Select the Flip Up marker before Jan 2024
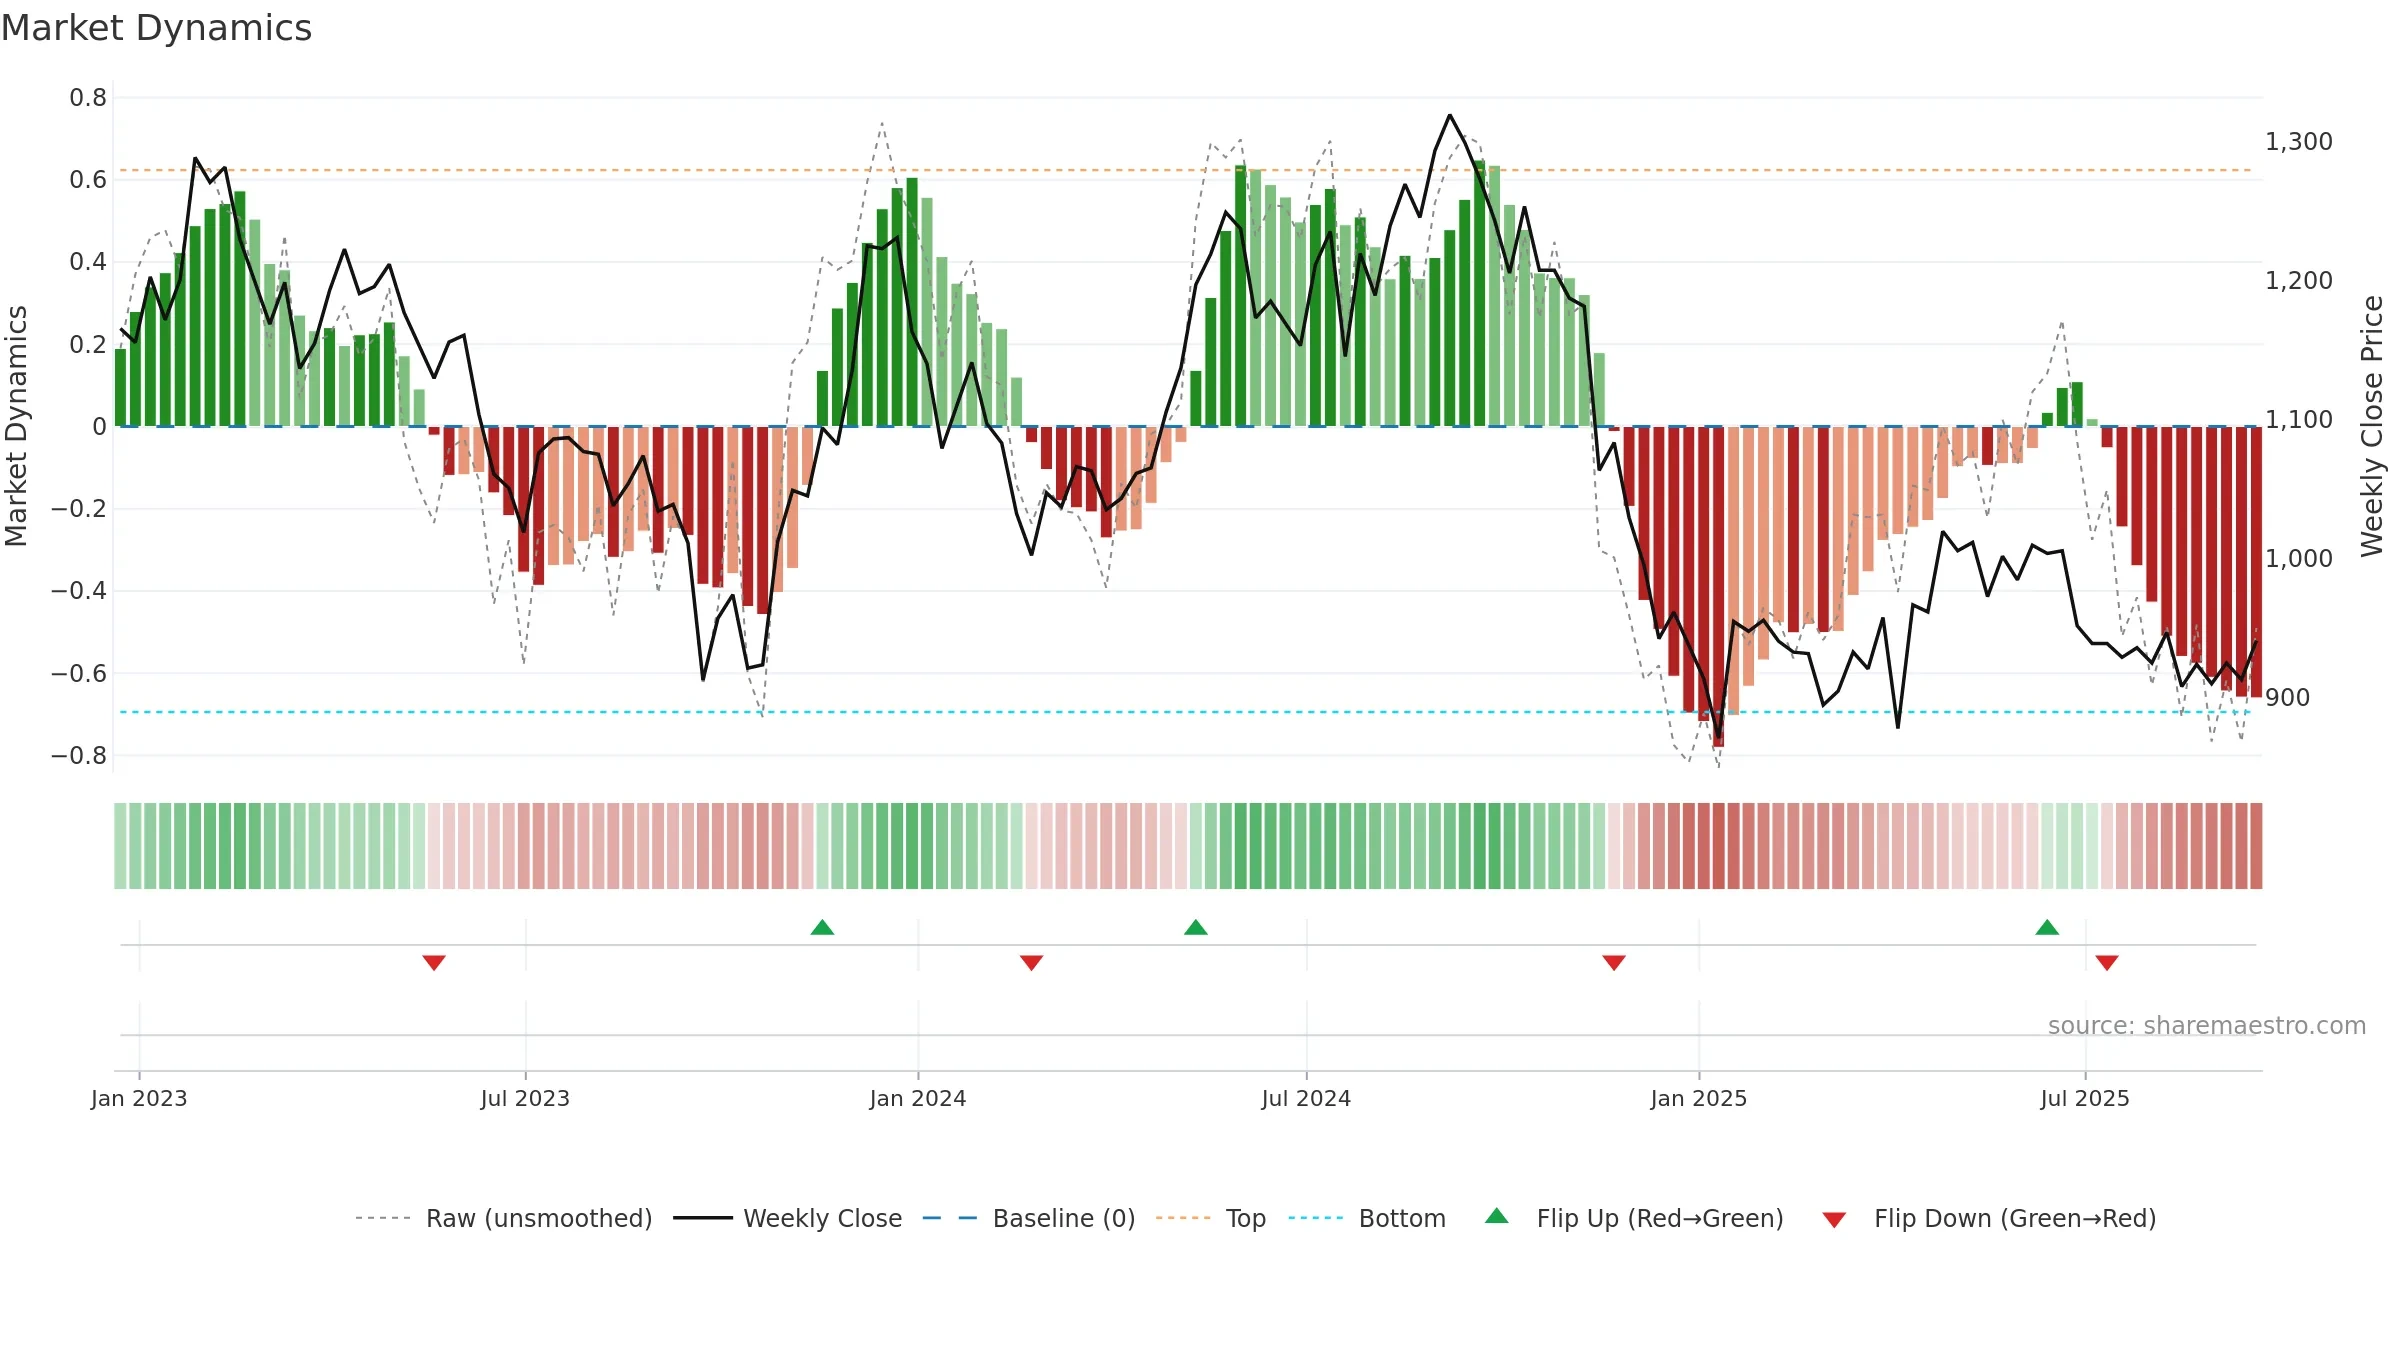Image resolution: width=2400 pixels, height=1350 pixels. click(822, 927)
